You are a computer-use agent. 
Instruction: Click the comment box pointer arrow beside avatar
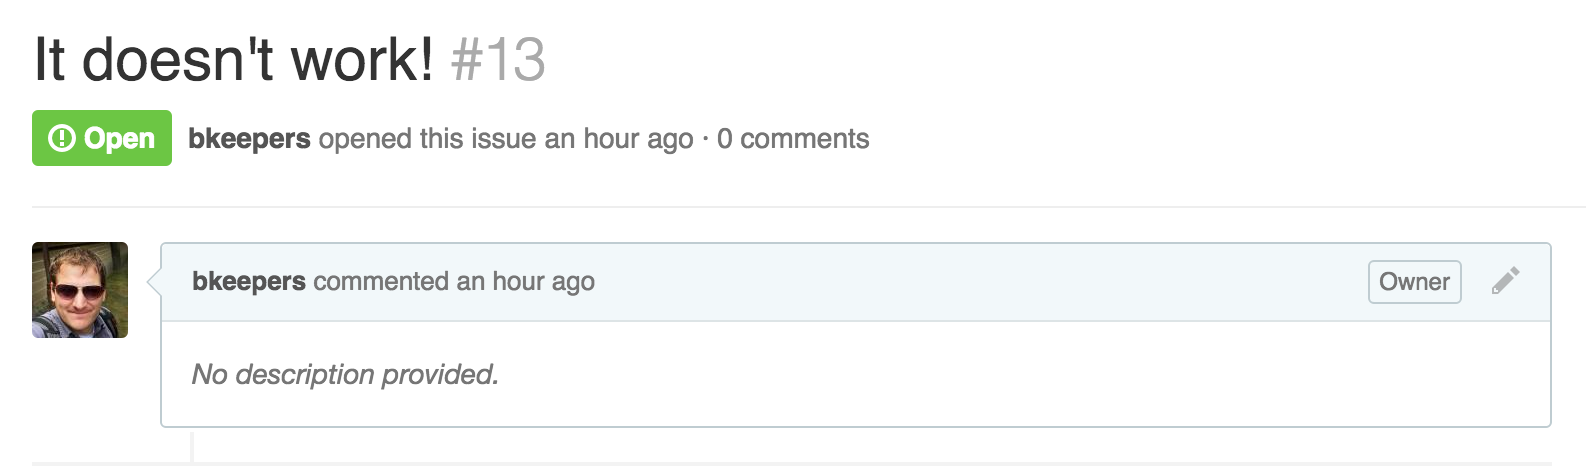pyautogui.click(x=154, y=283)
